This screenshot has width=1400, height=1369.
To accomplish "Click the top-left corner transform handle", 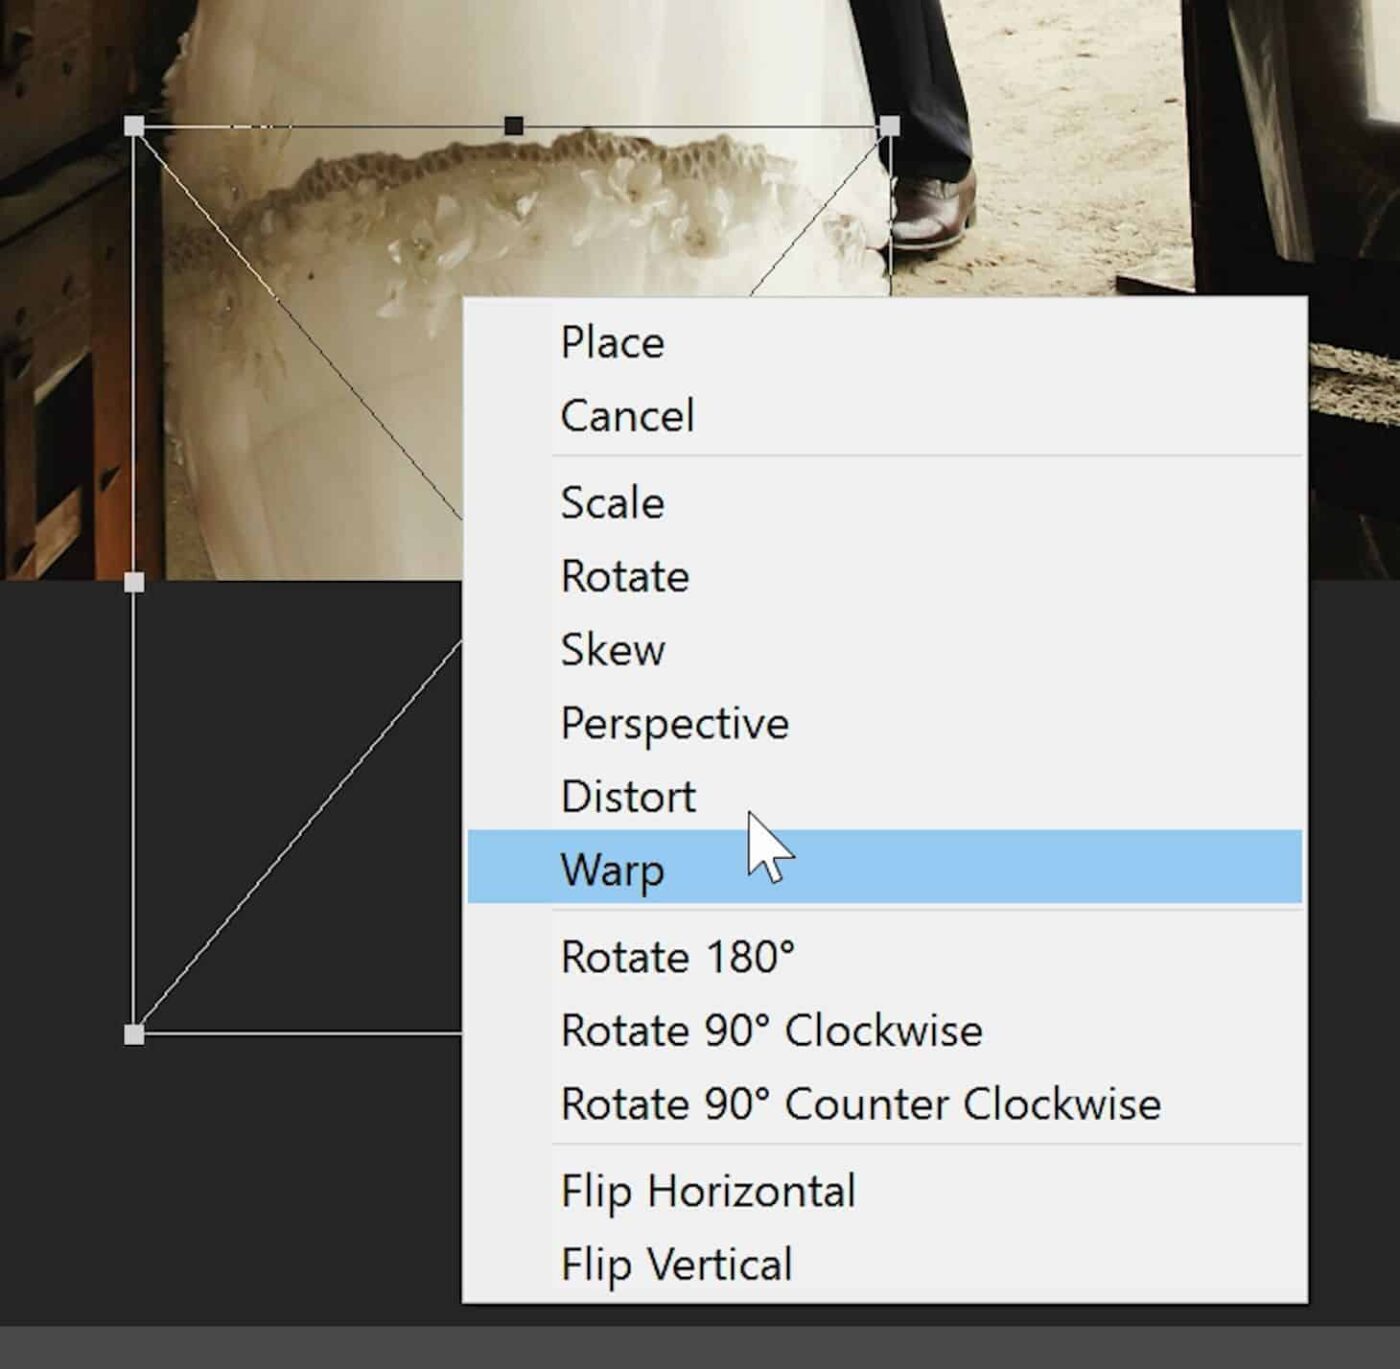I will pos(134,126).
